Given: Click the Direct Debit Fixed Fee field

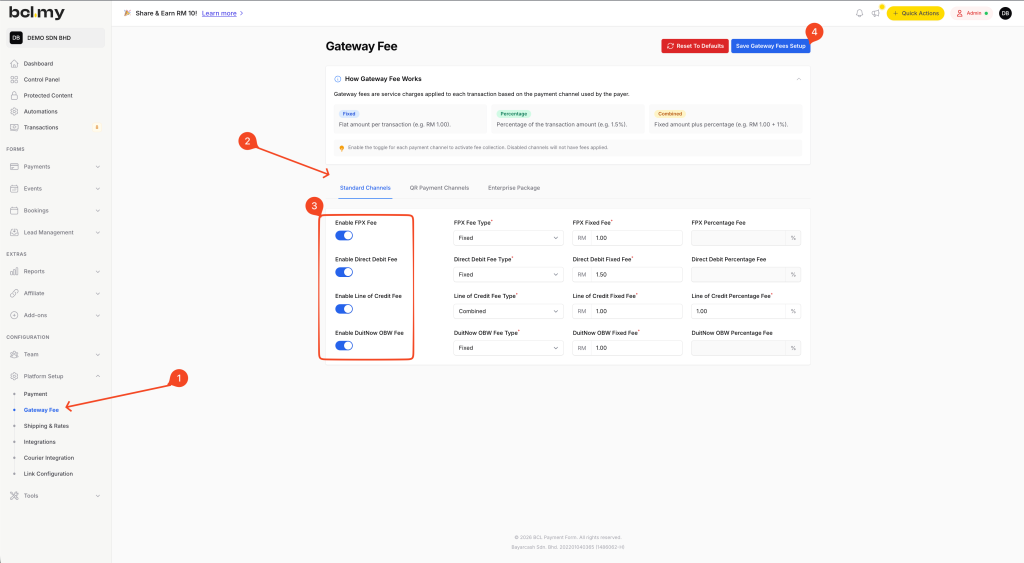Looking at the screenshot, I should [x=635, y=274].
